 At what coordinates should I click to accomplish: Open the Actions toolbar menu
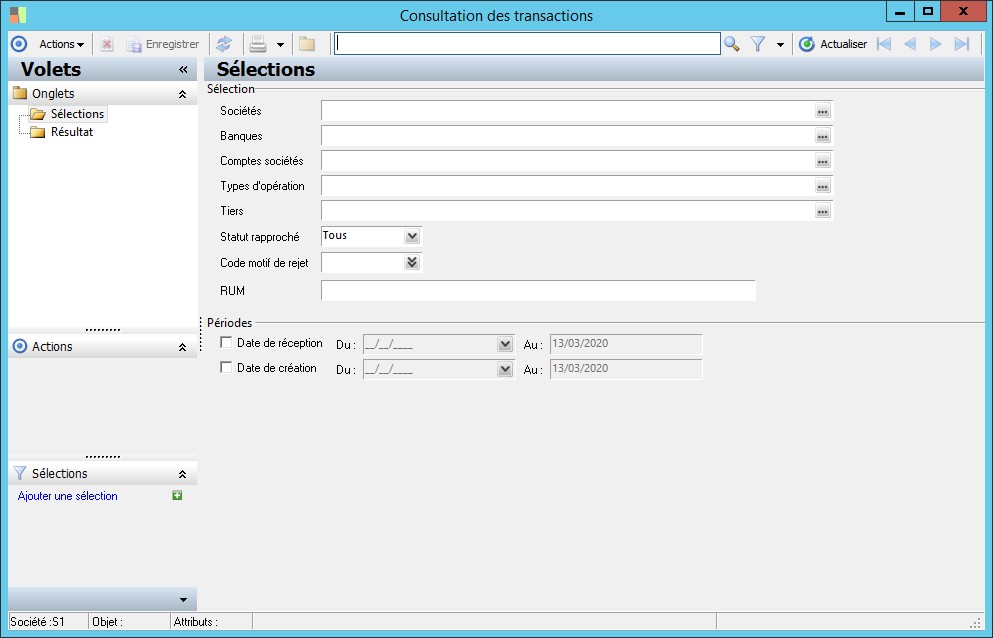(61, 44)
